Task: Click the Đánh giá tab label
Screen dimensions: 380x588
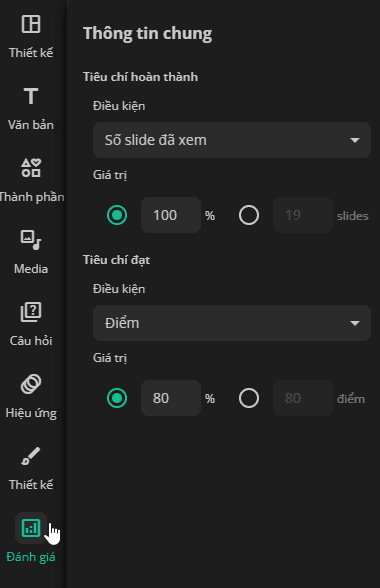Action: [x=31, y=557]
